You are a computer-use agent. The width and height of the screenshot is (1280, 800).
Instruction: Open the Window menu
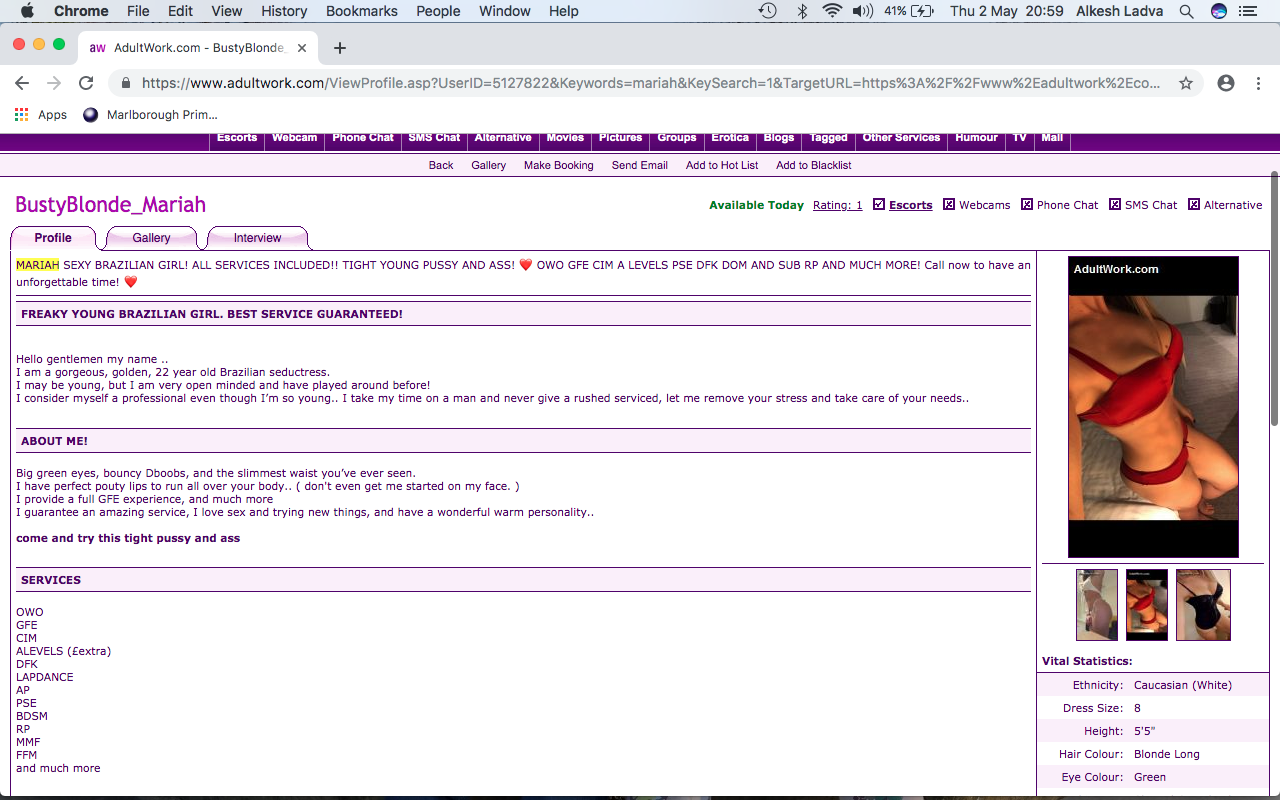click(505, 11)
